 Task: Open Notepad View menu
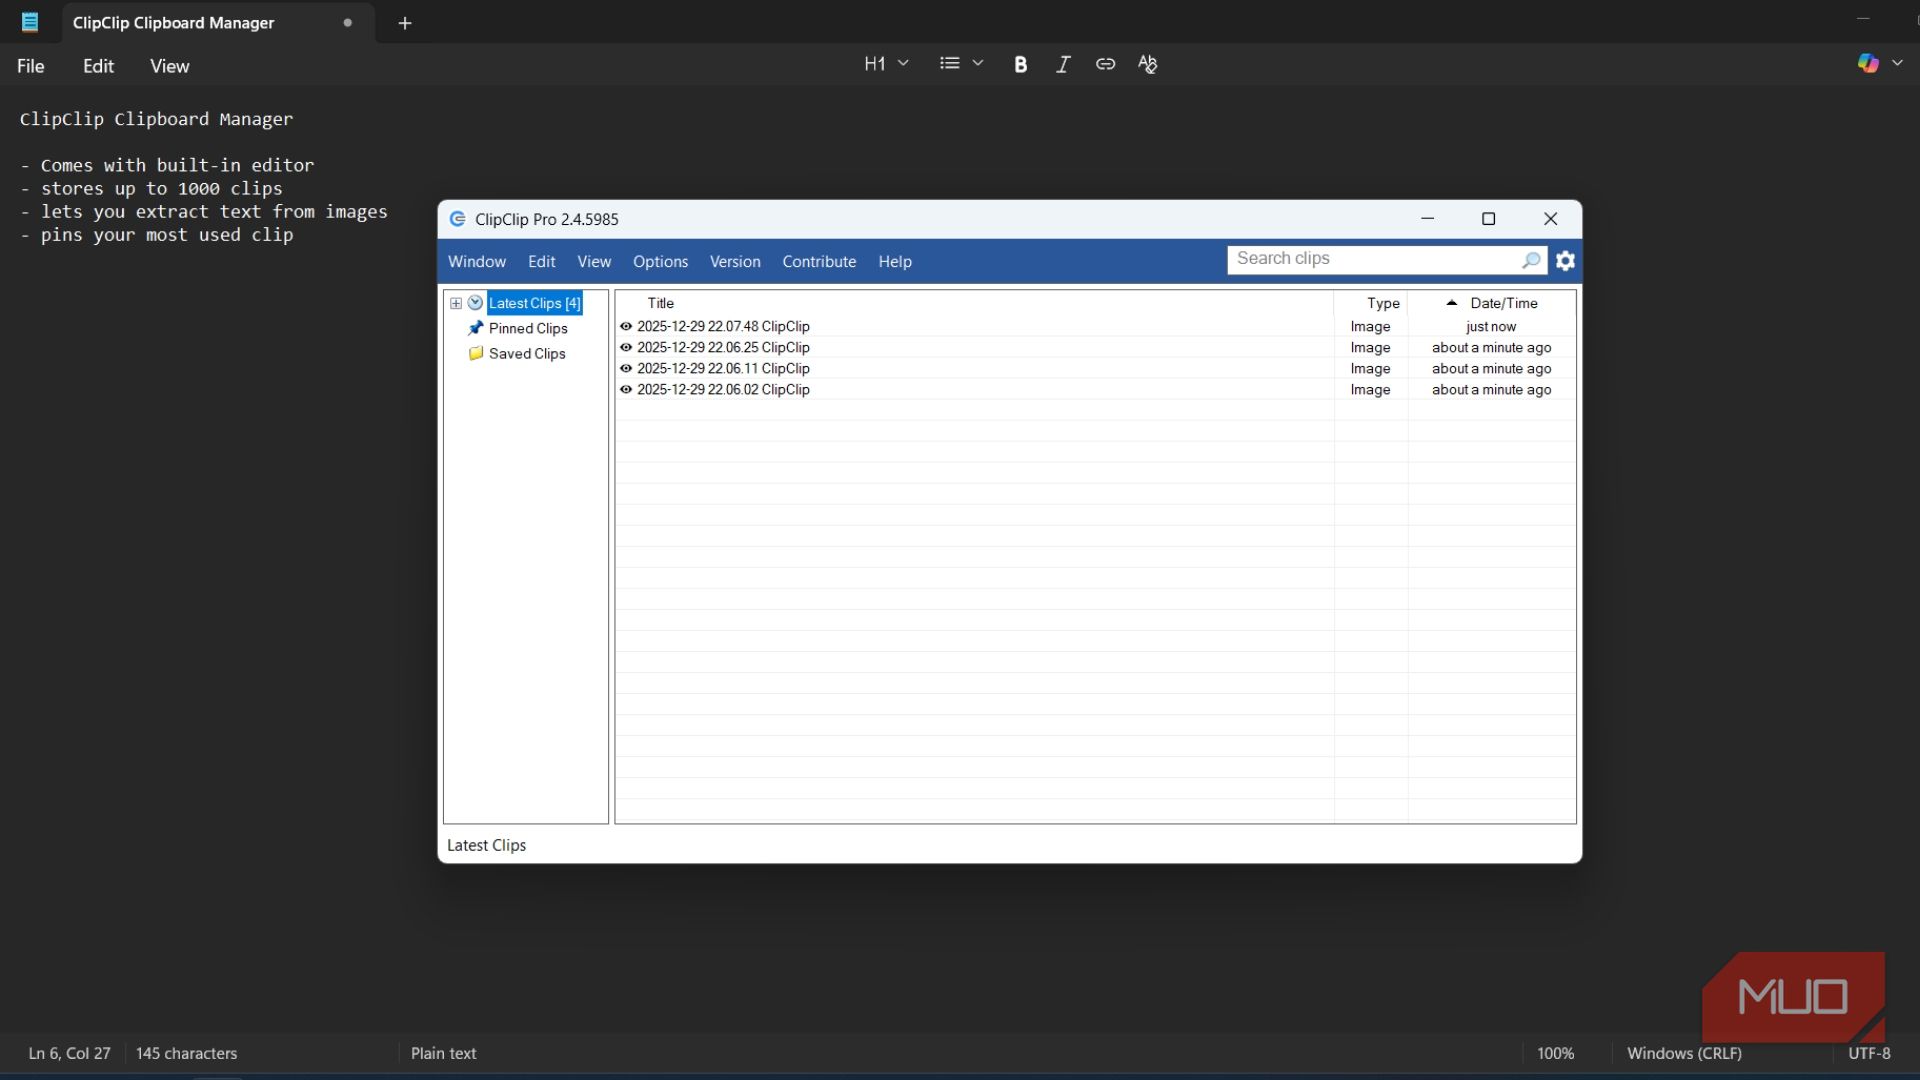[169, 66]
